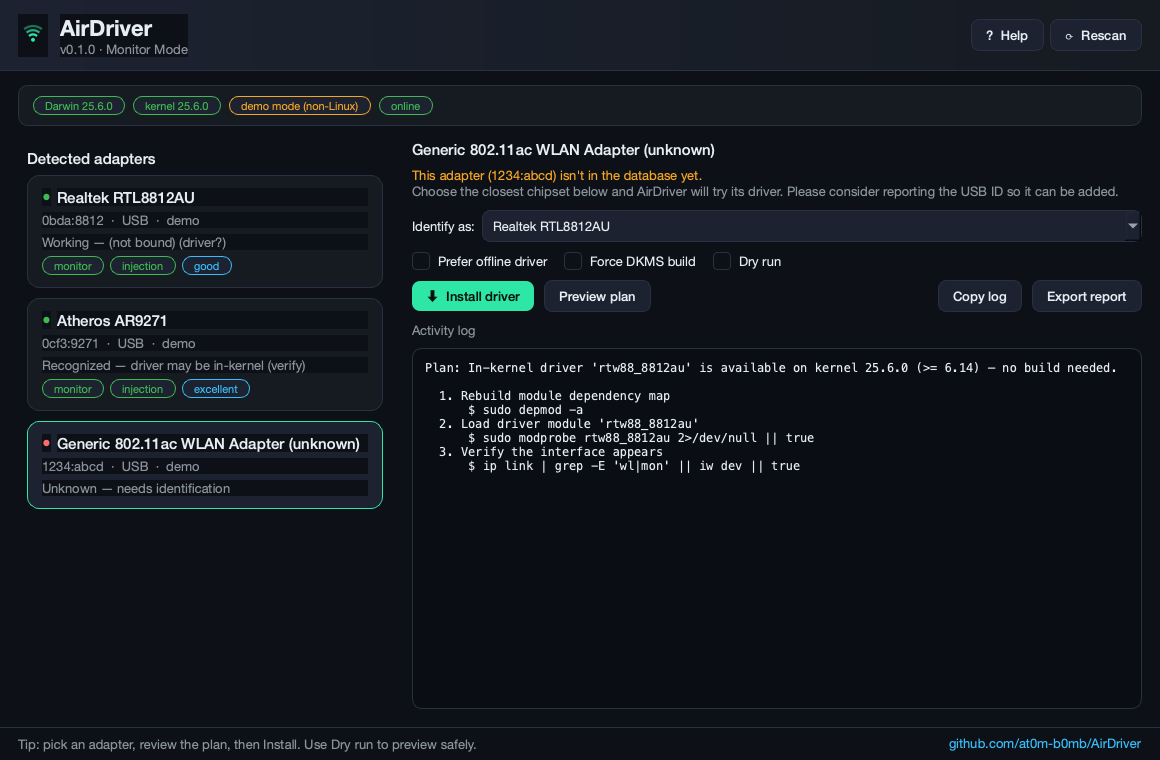Click 'Rebuild module dependency map' step line
Screen dimensions: 1160x760
click(554, 395)
